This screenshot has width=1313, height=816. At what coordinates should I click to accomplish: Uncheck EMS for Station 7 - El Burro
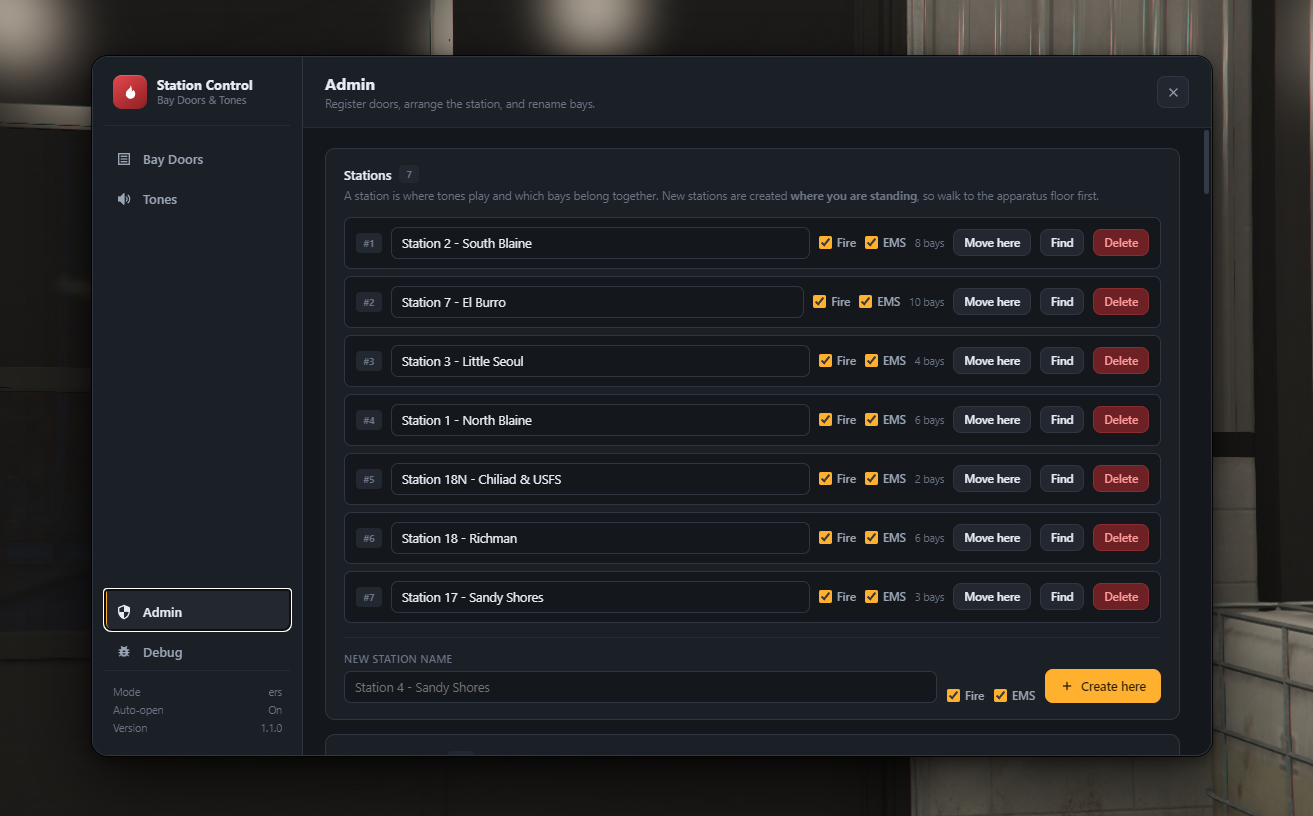click(865, 302)
